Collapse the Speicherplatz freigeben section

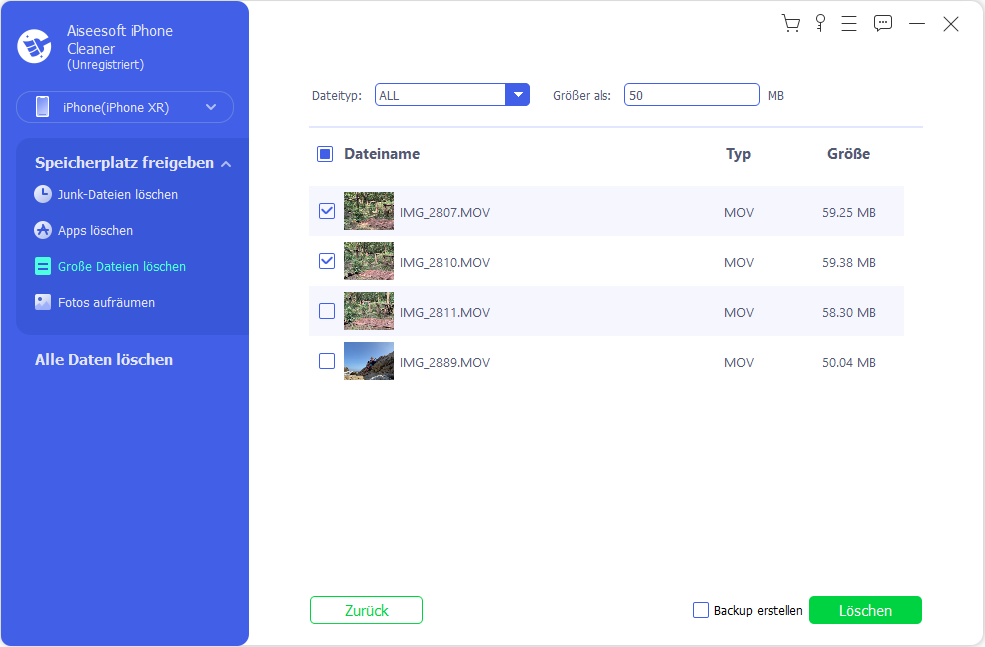(x=226, y=164)
